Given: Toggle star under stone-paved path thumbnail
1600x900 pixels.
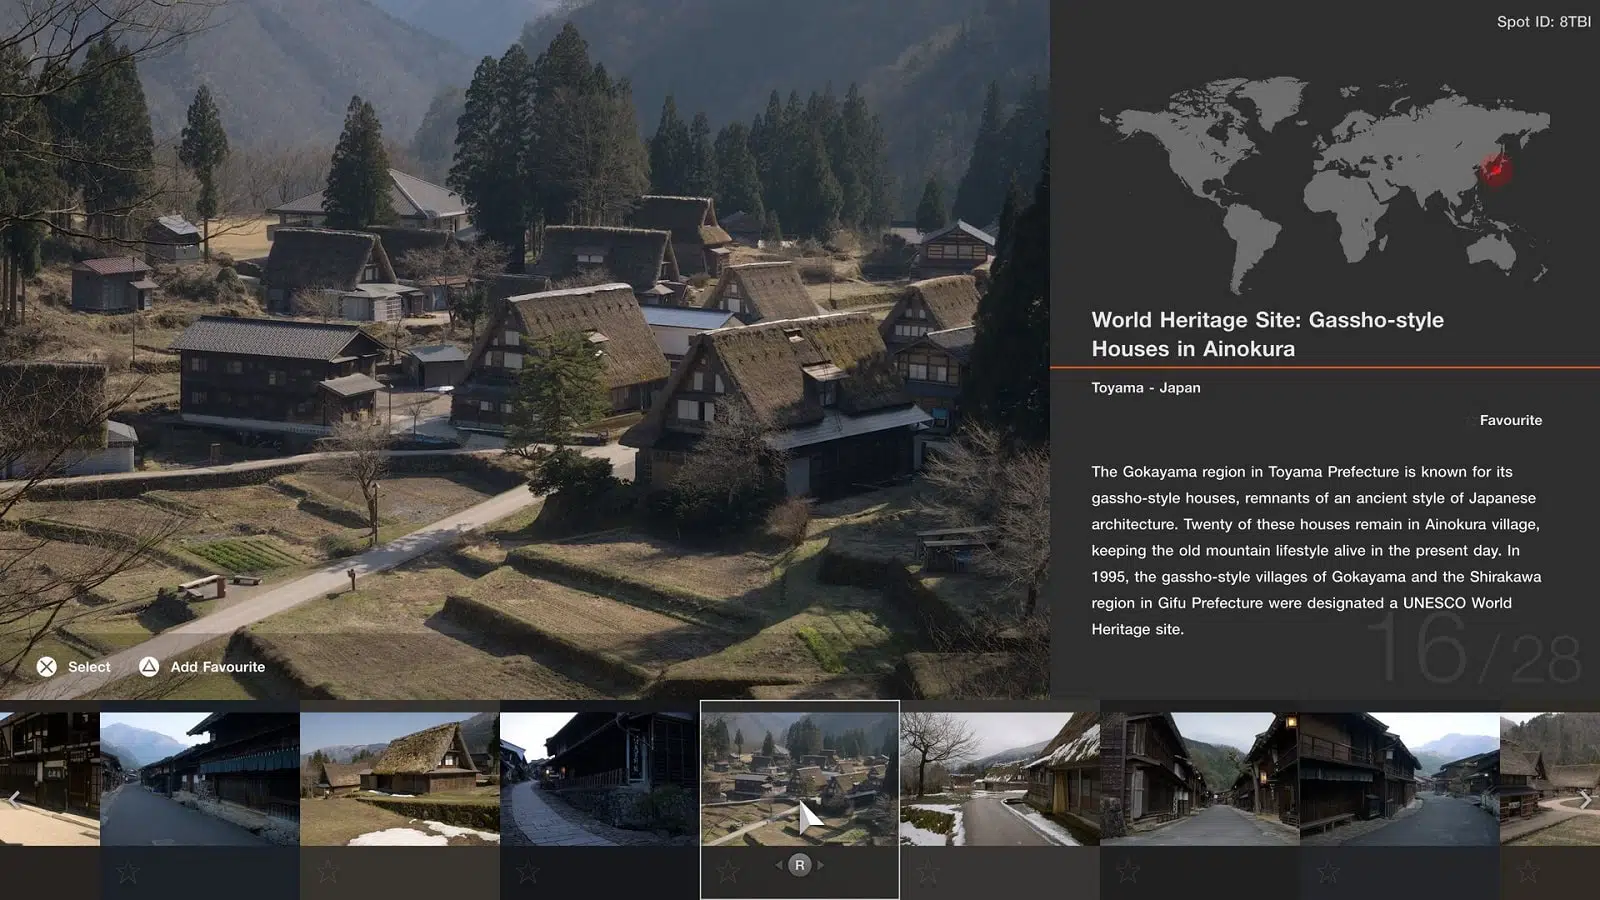Looking at the screenshot, I should tap(528, 872).
